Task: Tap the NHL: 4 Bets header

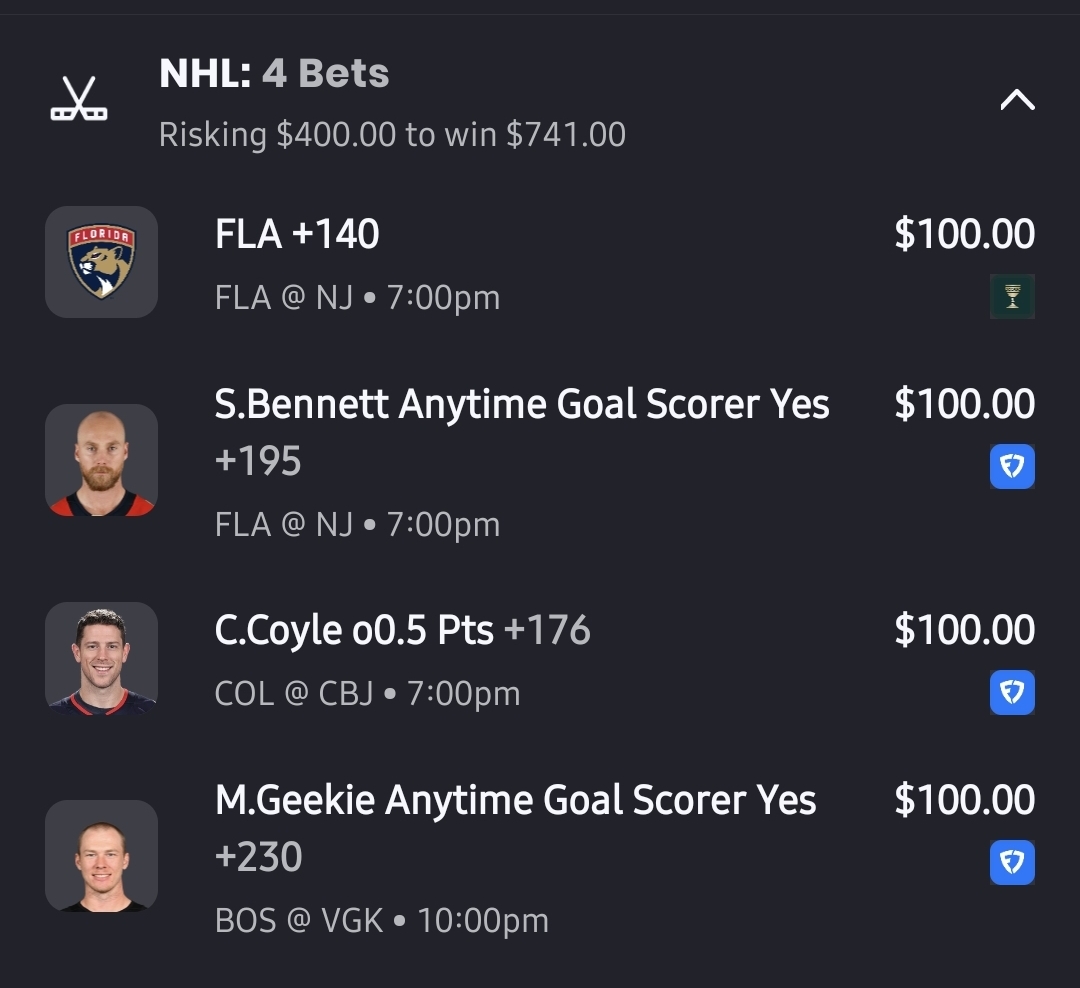Action: [x=274, y=73]
